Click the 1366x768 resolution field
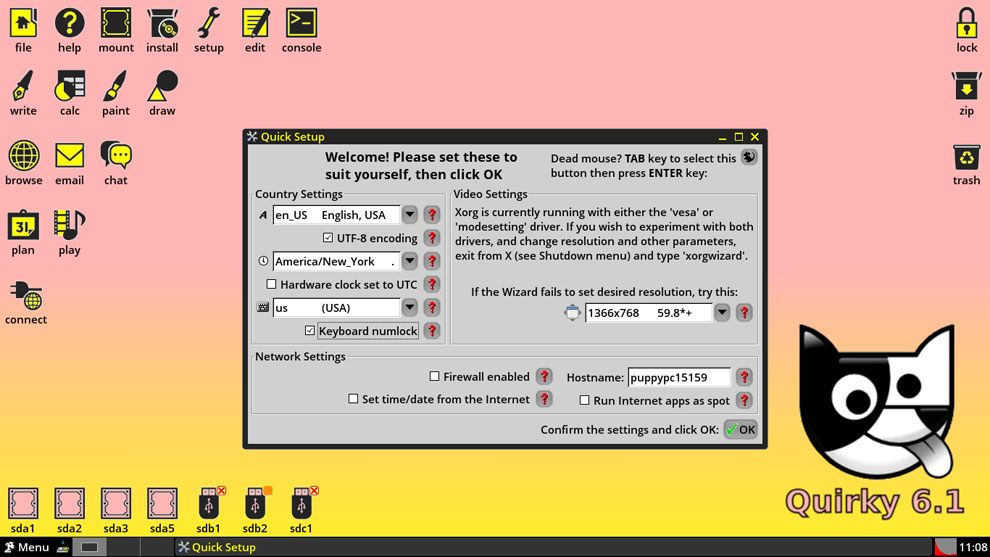 click(x=648, y=313)
